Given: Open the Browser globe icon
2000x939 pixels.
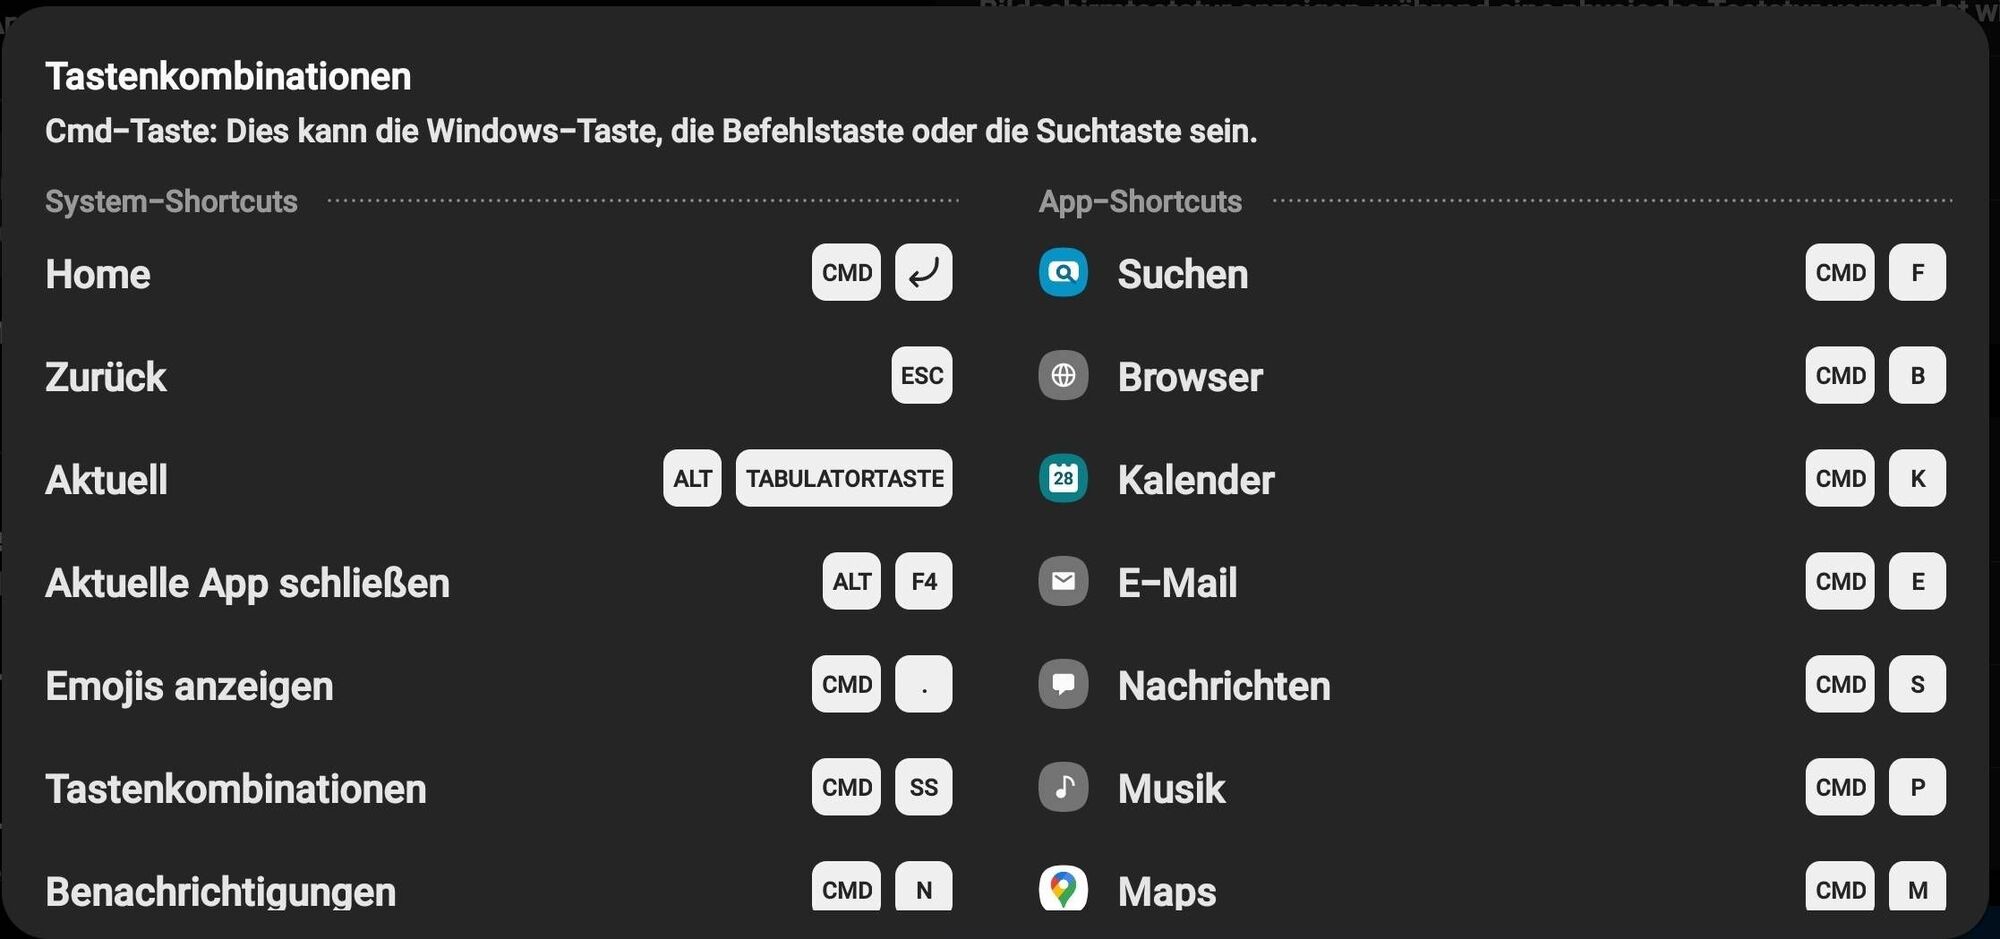Looking at the screenshot, I should (x=1063, y=376).
